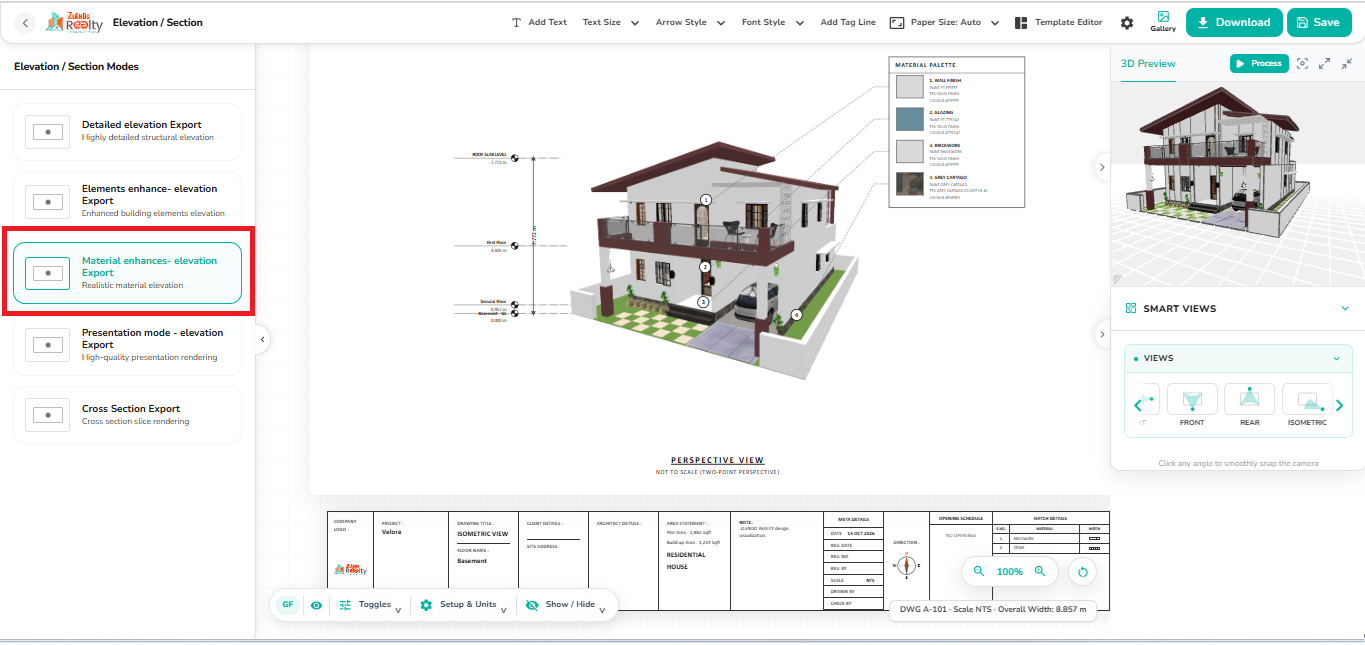
Task: Open the Template Editor
Action: point(1058,22)
